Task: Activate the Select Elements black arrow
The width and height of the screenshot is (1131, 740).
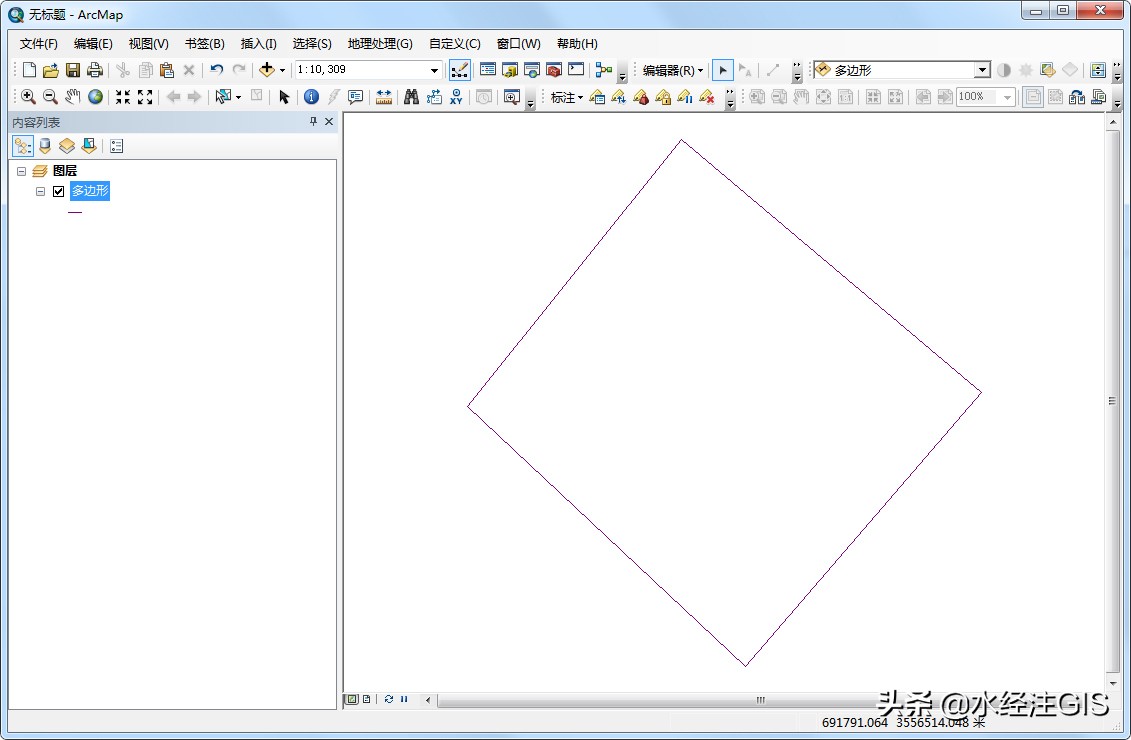Action: (x=284, y=97)
